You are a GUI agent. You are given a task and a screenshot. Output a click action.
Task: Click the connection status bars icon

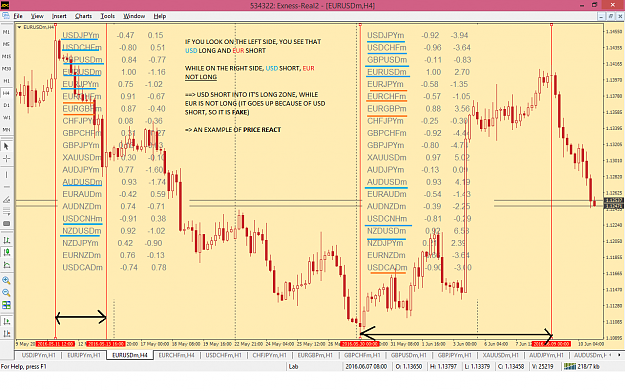(x=570, y=366)
